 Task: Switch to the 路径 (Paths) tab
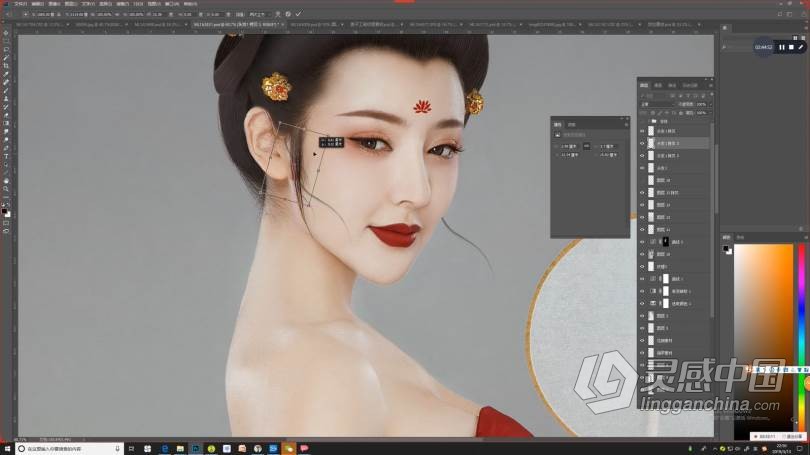tap(672, 85)
